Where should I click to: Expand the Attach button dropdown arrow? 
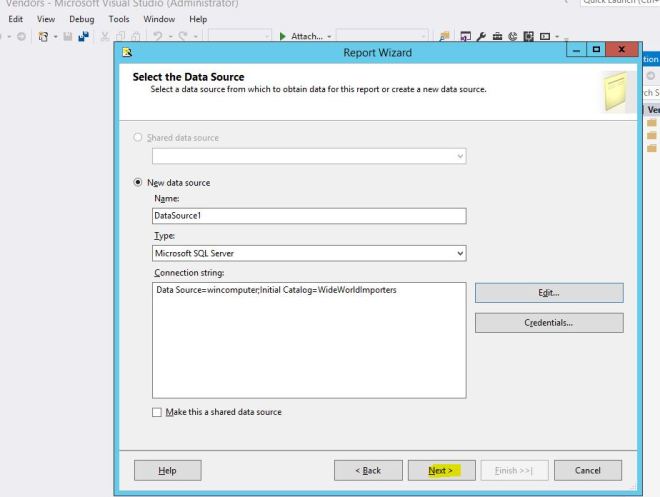(x=327, y=36)
